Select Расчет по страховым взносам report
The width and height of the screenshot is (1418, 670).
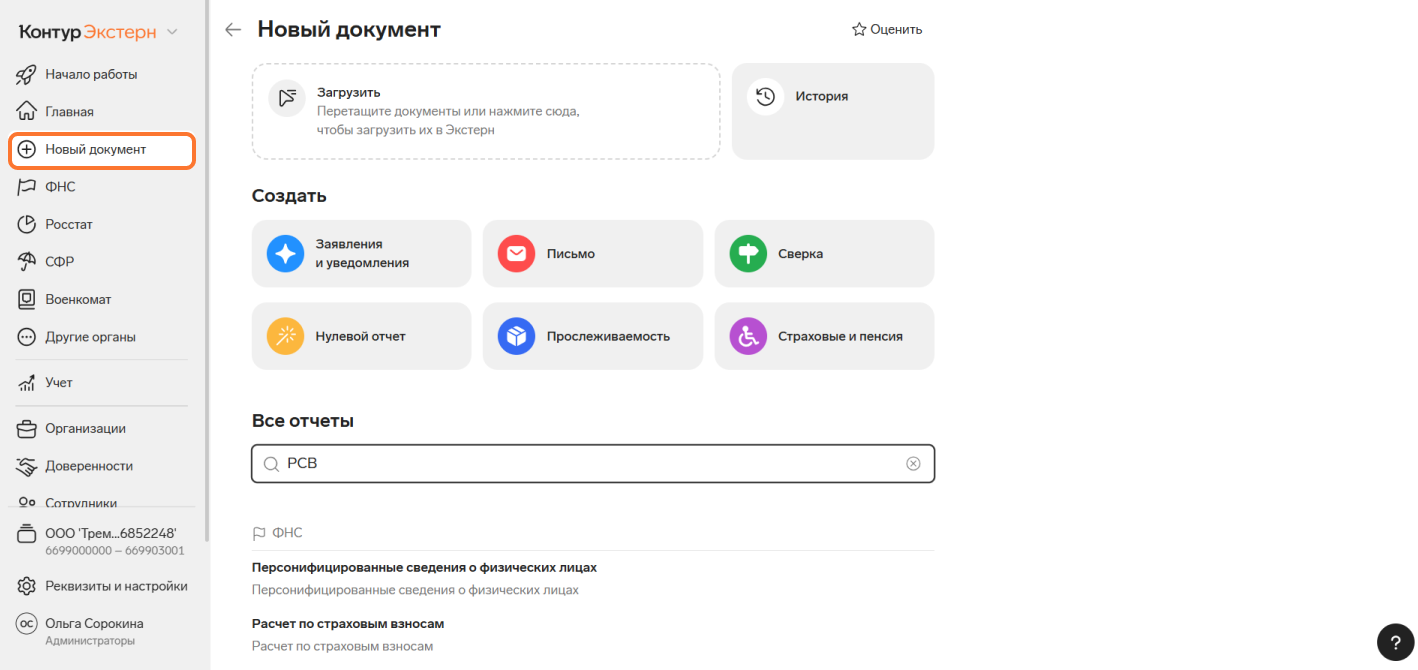click(348, 624)
